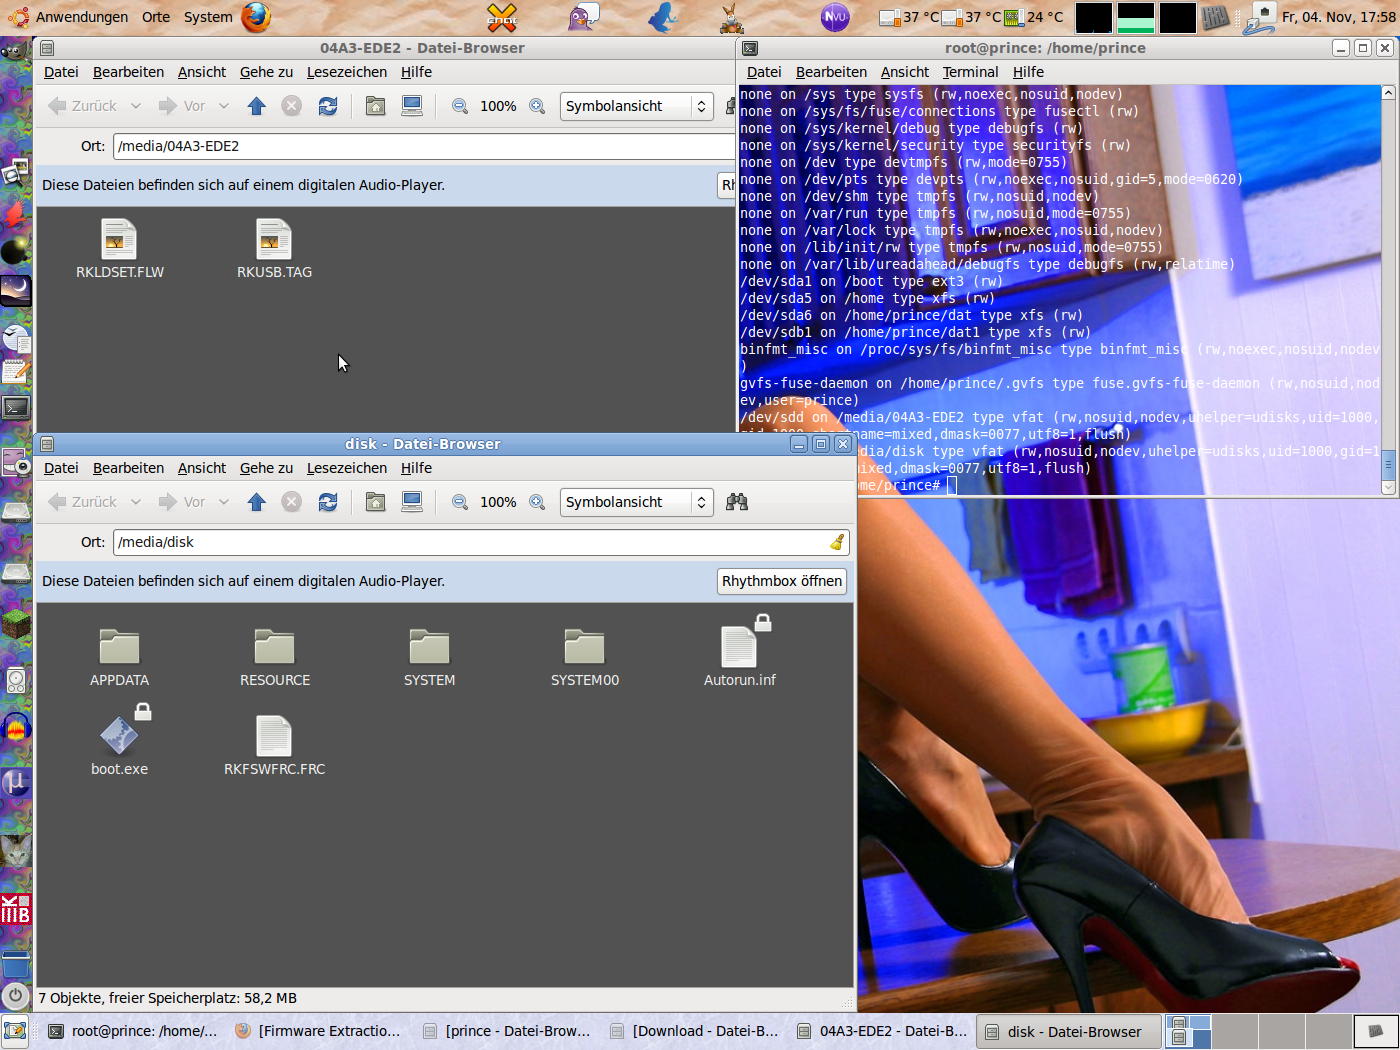Click the workspace switcher in bottom panel
This screenshot has height=1050, width=1400.
pos(1258,1031)
